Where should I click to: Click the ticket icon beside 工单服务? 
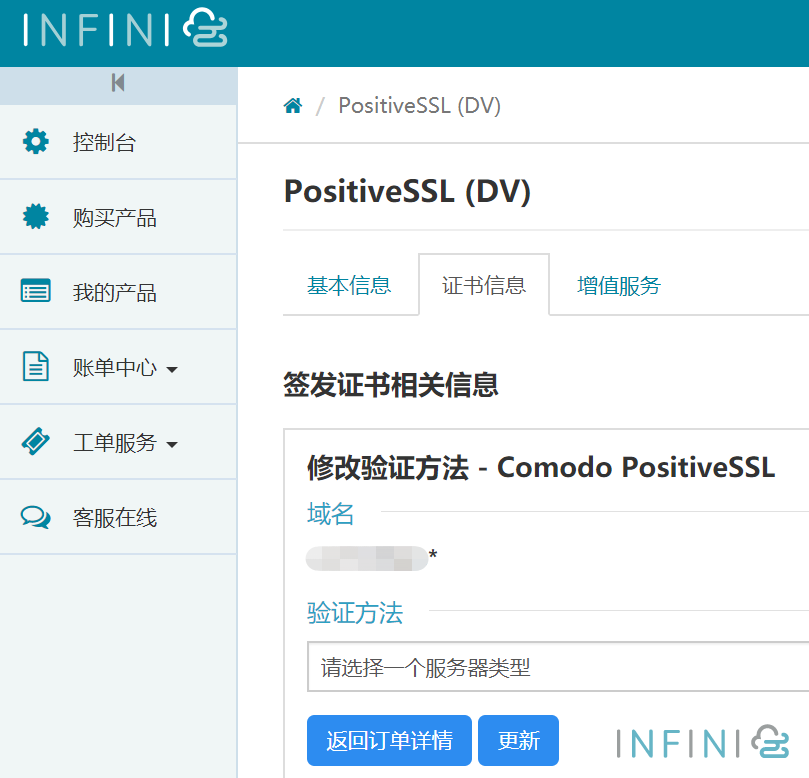point(36,442)
